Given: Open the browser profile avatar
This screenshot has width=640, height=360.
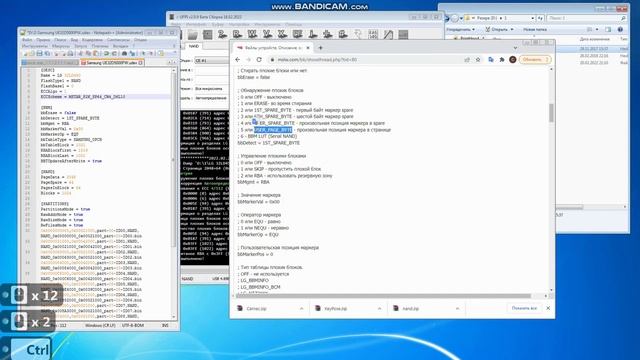Looking at the screenshot, I should coord(513,60).
